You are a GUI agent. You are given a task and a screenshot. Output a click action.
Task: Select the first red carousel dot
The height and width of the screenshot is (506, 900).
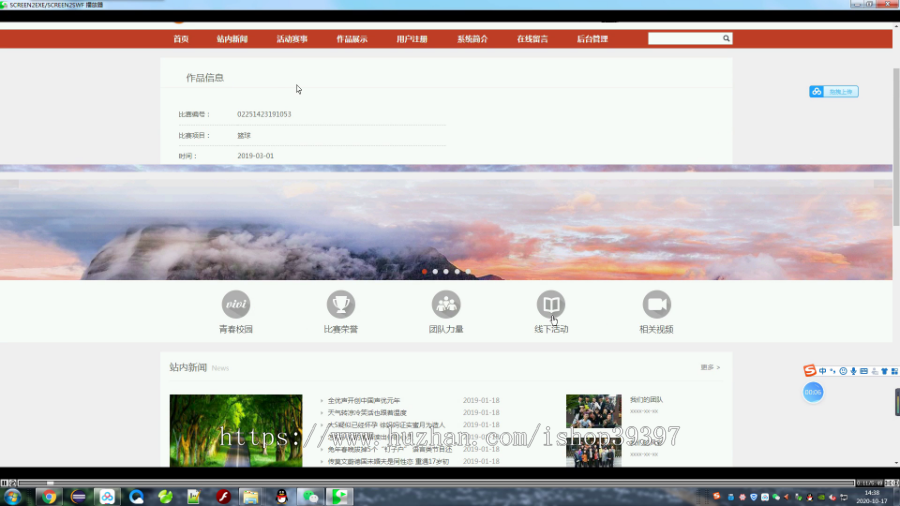point(424,271)
